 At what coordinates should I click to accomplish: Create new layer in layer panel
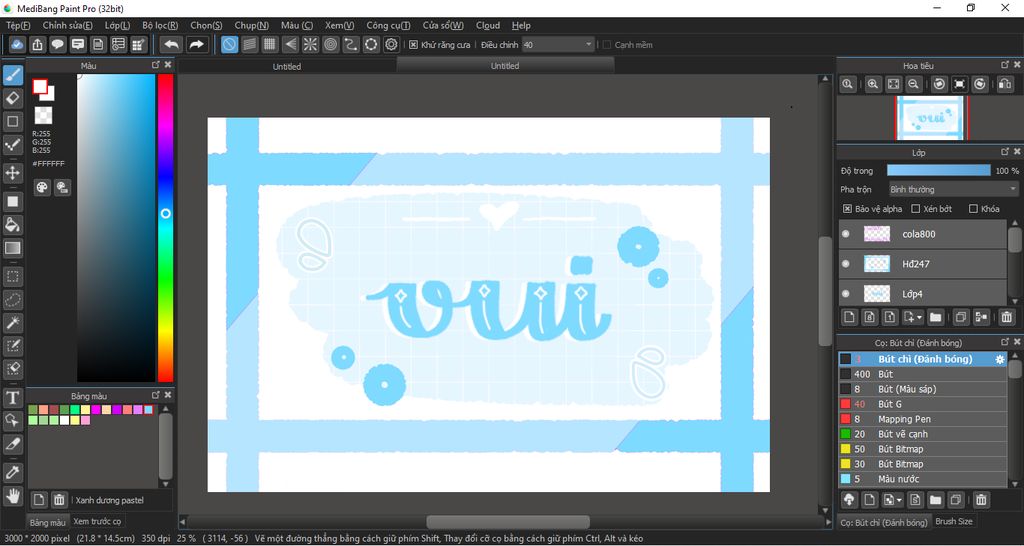(x=849, y=317)
